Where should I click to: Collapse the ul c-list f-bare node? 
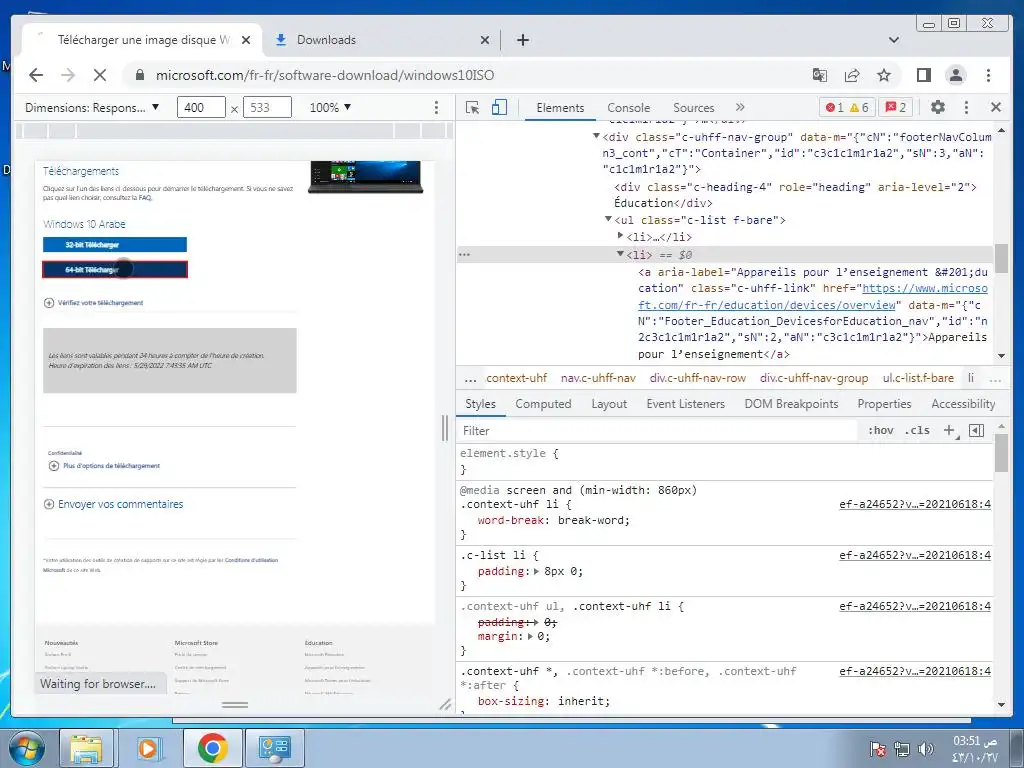(608, 219)
